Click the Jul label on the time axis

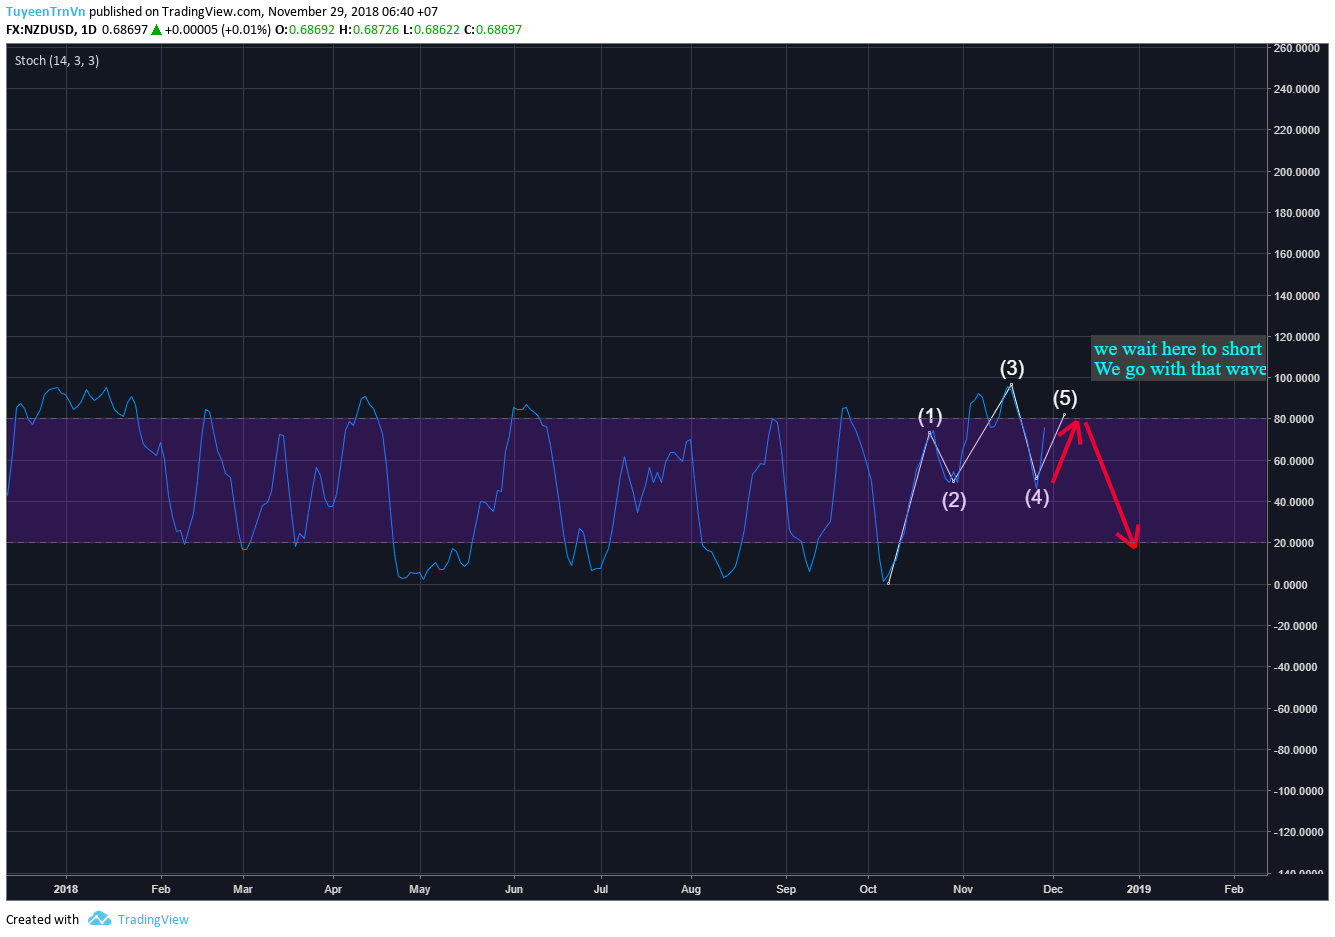[601, 889]
